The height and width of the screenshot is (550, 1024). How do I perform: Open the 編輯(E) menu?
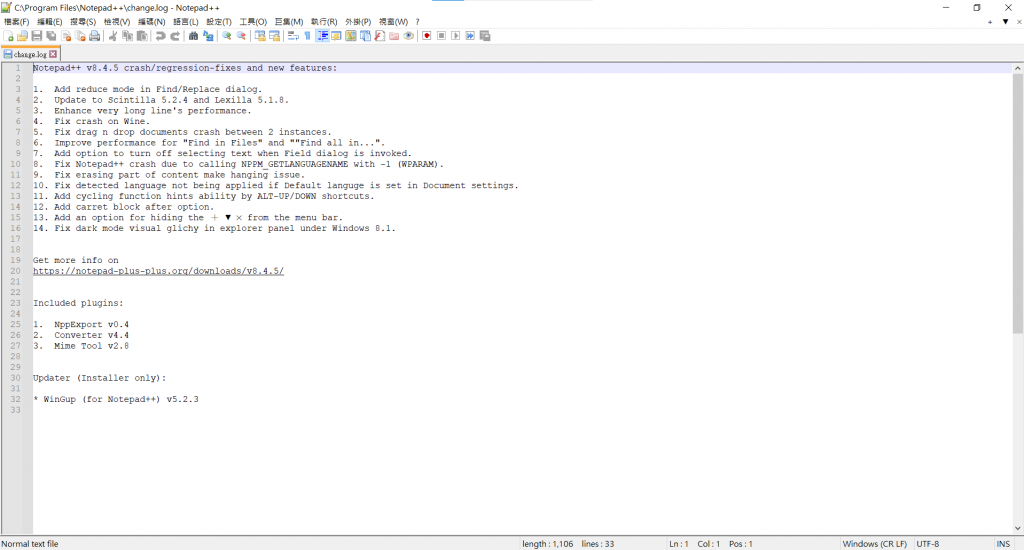pyautogui.click(x=50, y=22)
